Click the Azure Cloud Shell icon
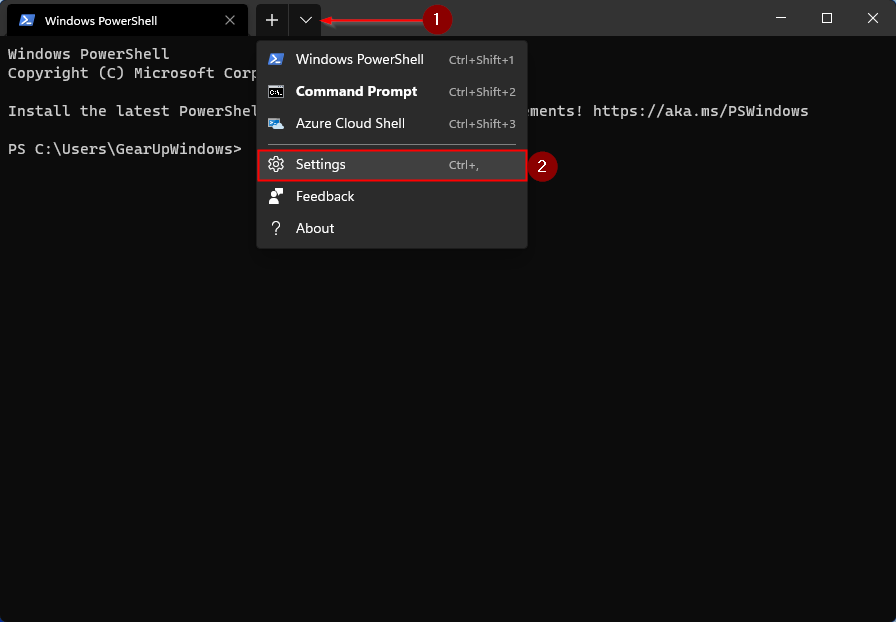 (x=275, y=123)
